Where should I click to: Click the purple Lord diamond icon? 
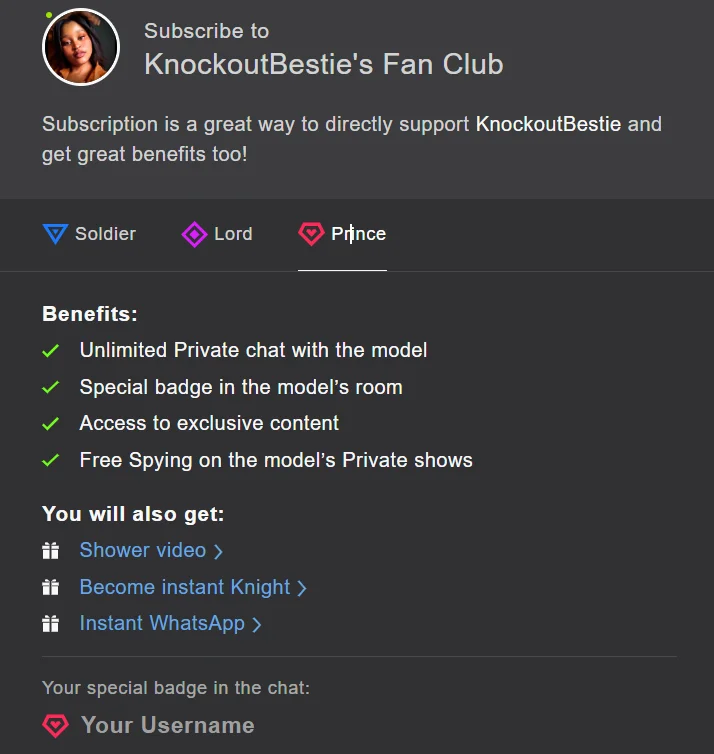(x=194, y=234)
